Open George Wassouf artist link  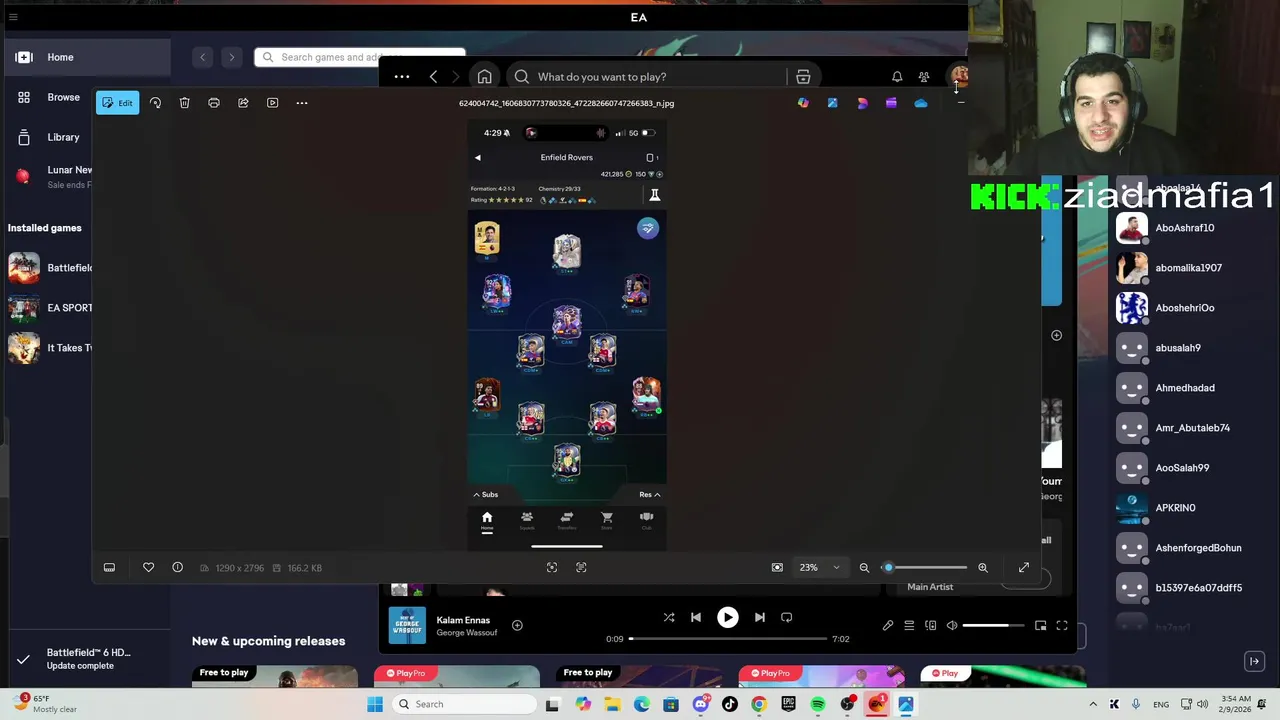466,633
